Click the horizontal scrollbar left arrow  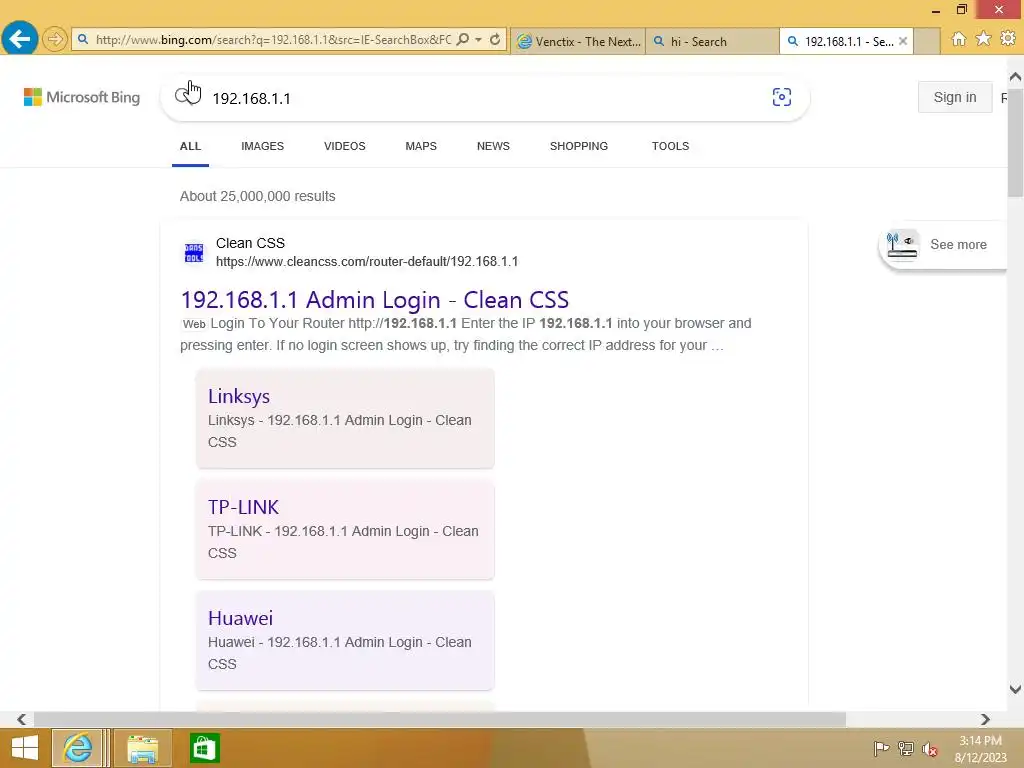point(22,719)
